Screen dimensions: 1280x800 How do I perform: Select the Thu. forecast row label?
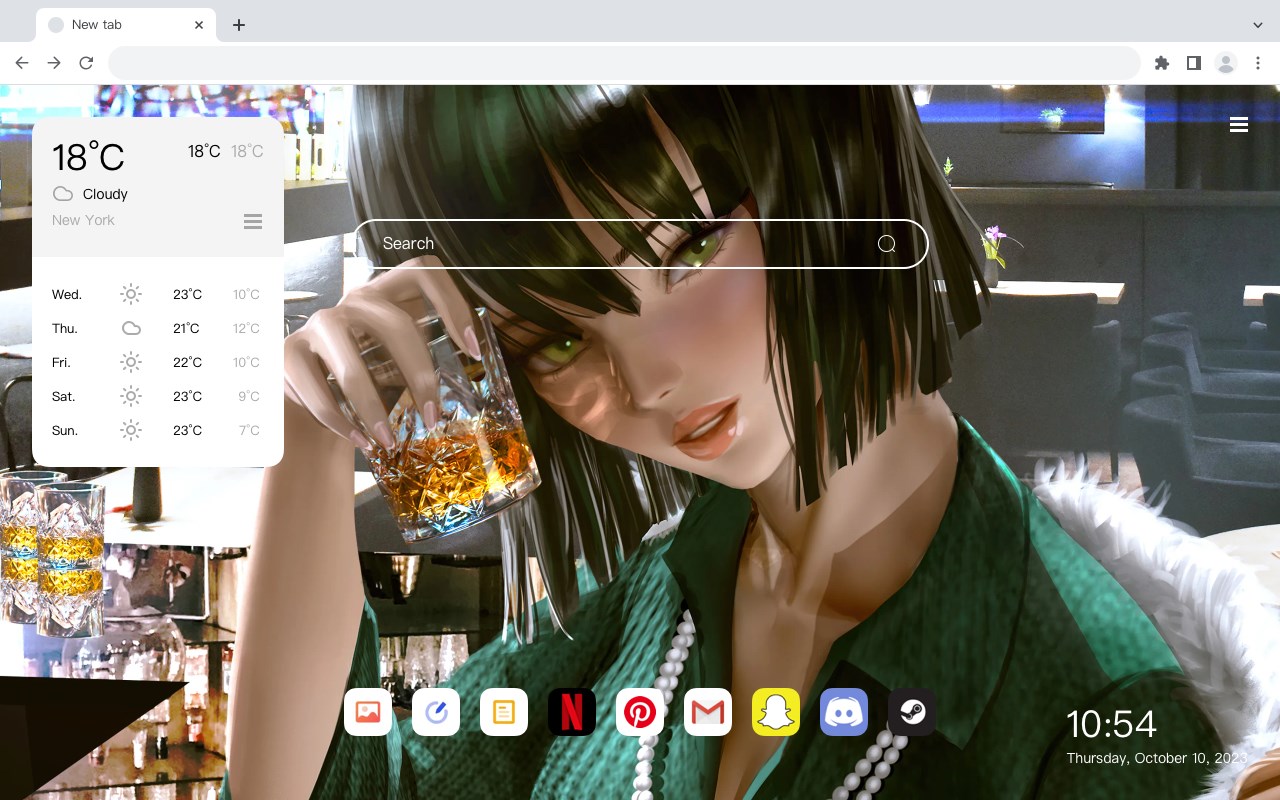tap(65, 329)
